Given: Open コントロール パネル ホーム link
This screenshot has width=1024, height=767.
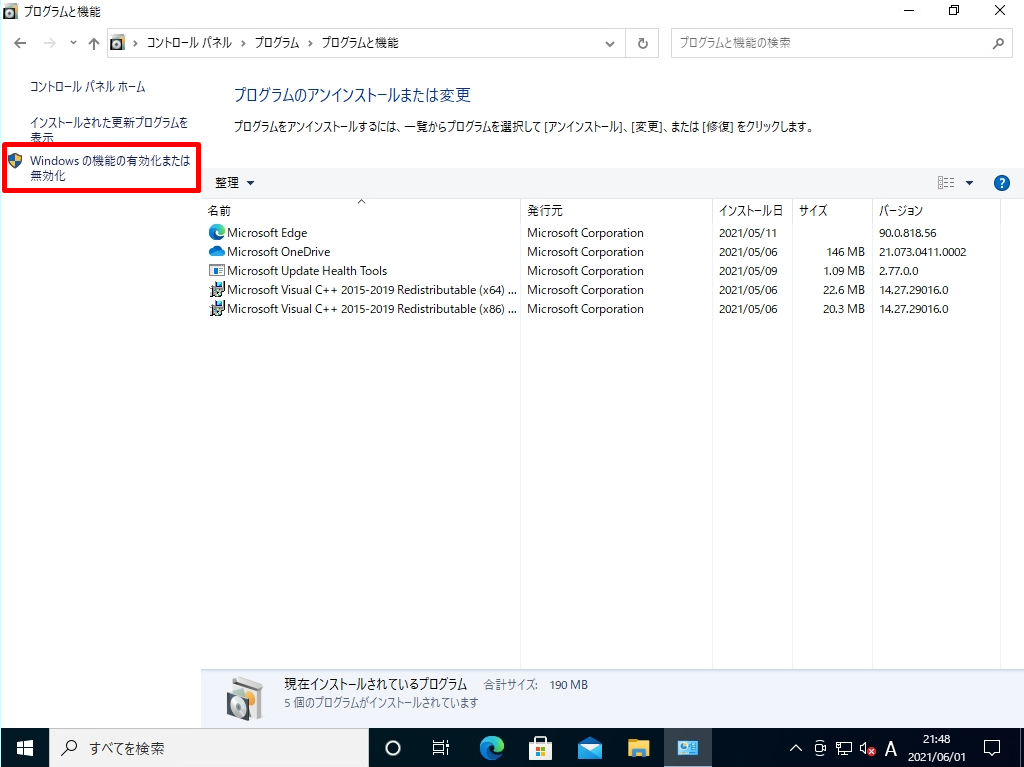Looking at the screenshot, I should (x=88, y=87).
